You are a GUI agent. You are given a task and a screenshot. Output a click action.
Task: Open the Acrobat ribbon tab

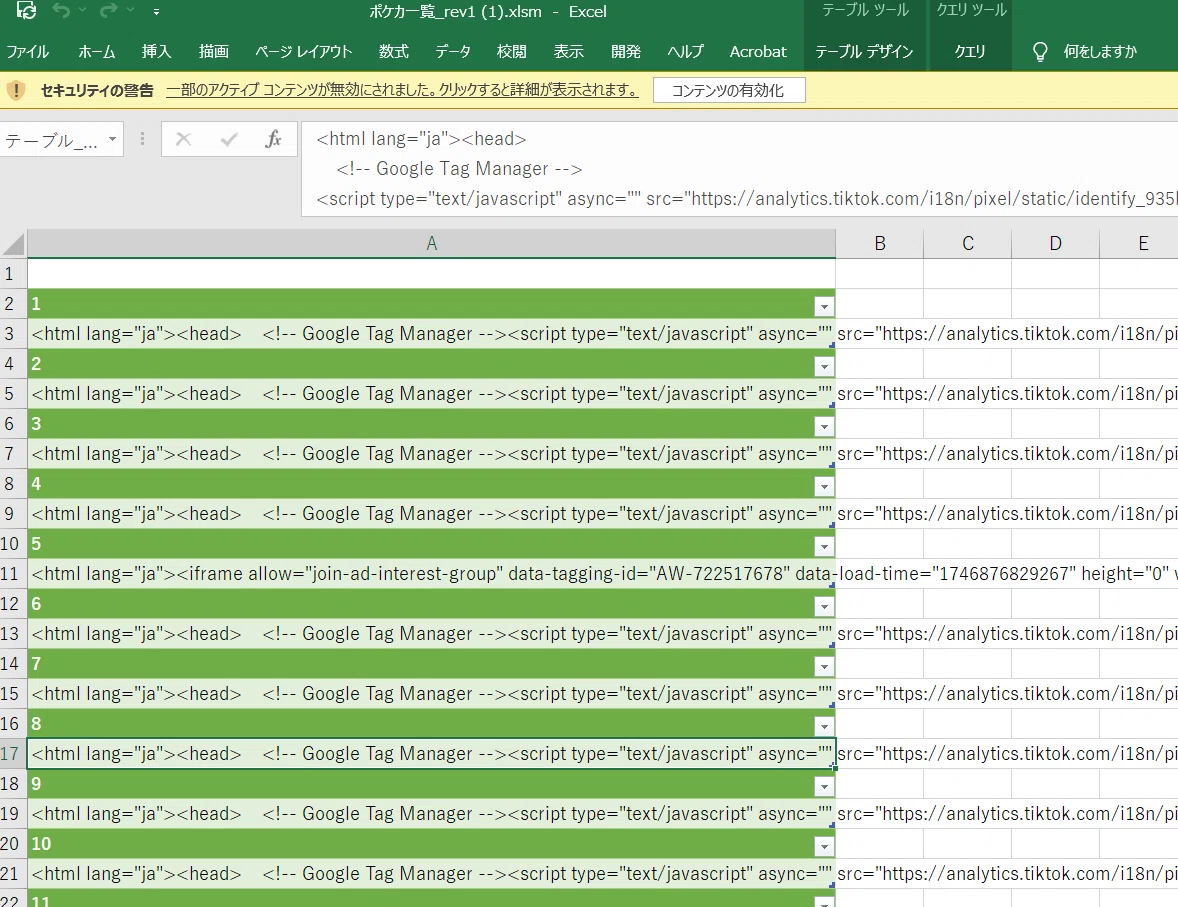pos(758,51)
